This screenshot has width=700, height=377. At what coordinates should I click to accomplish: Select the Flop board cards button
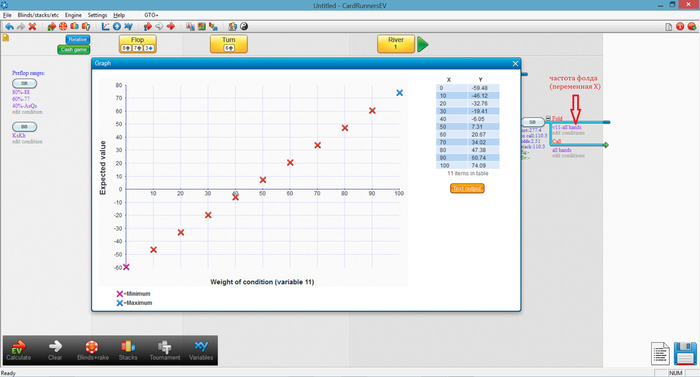click(x=138, y=44)
